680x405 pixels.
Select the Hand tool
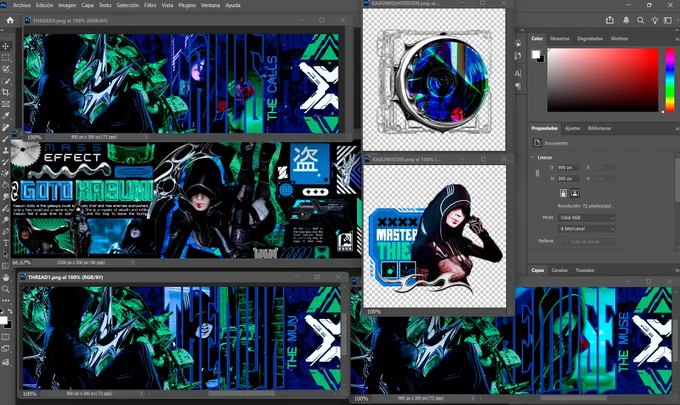point(6,277)
